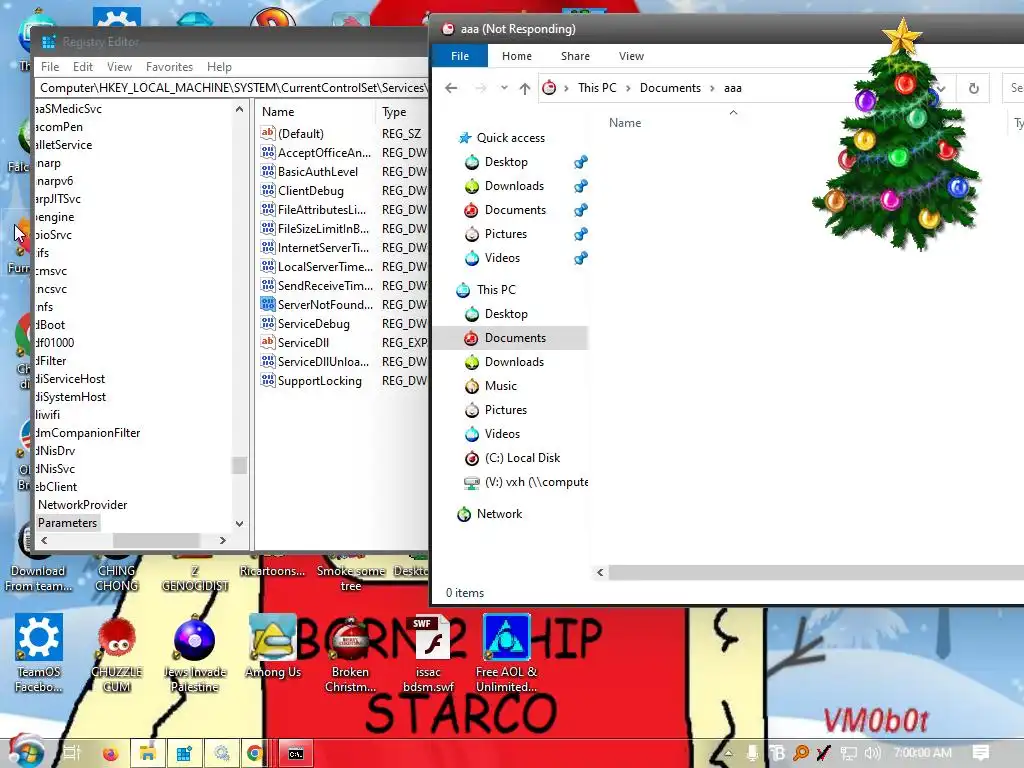
Task: Open the Registry Editor File menu
Action: pyautogui.click(x=50, y=67)
